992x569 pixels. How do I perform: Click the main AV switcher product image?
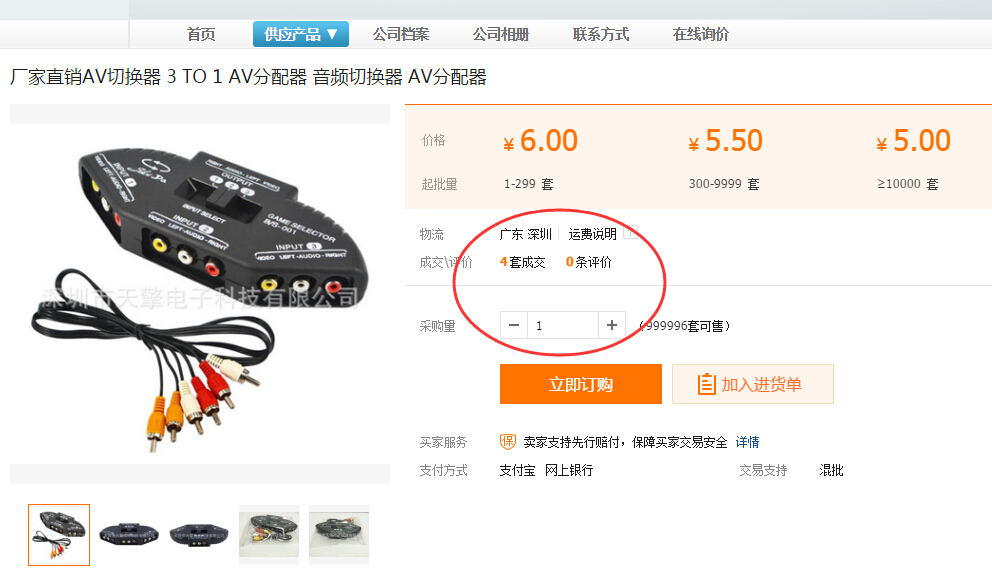coord(200,294)
